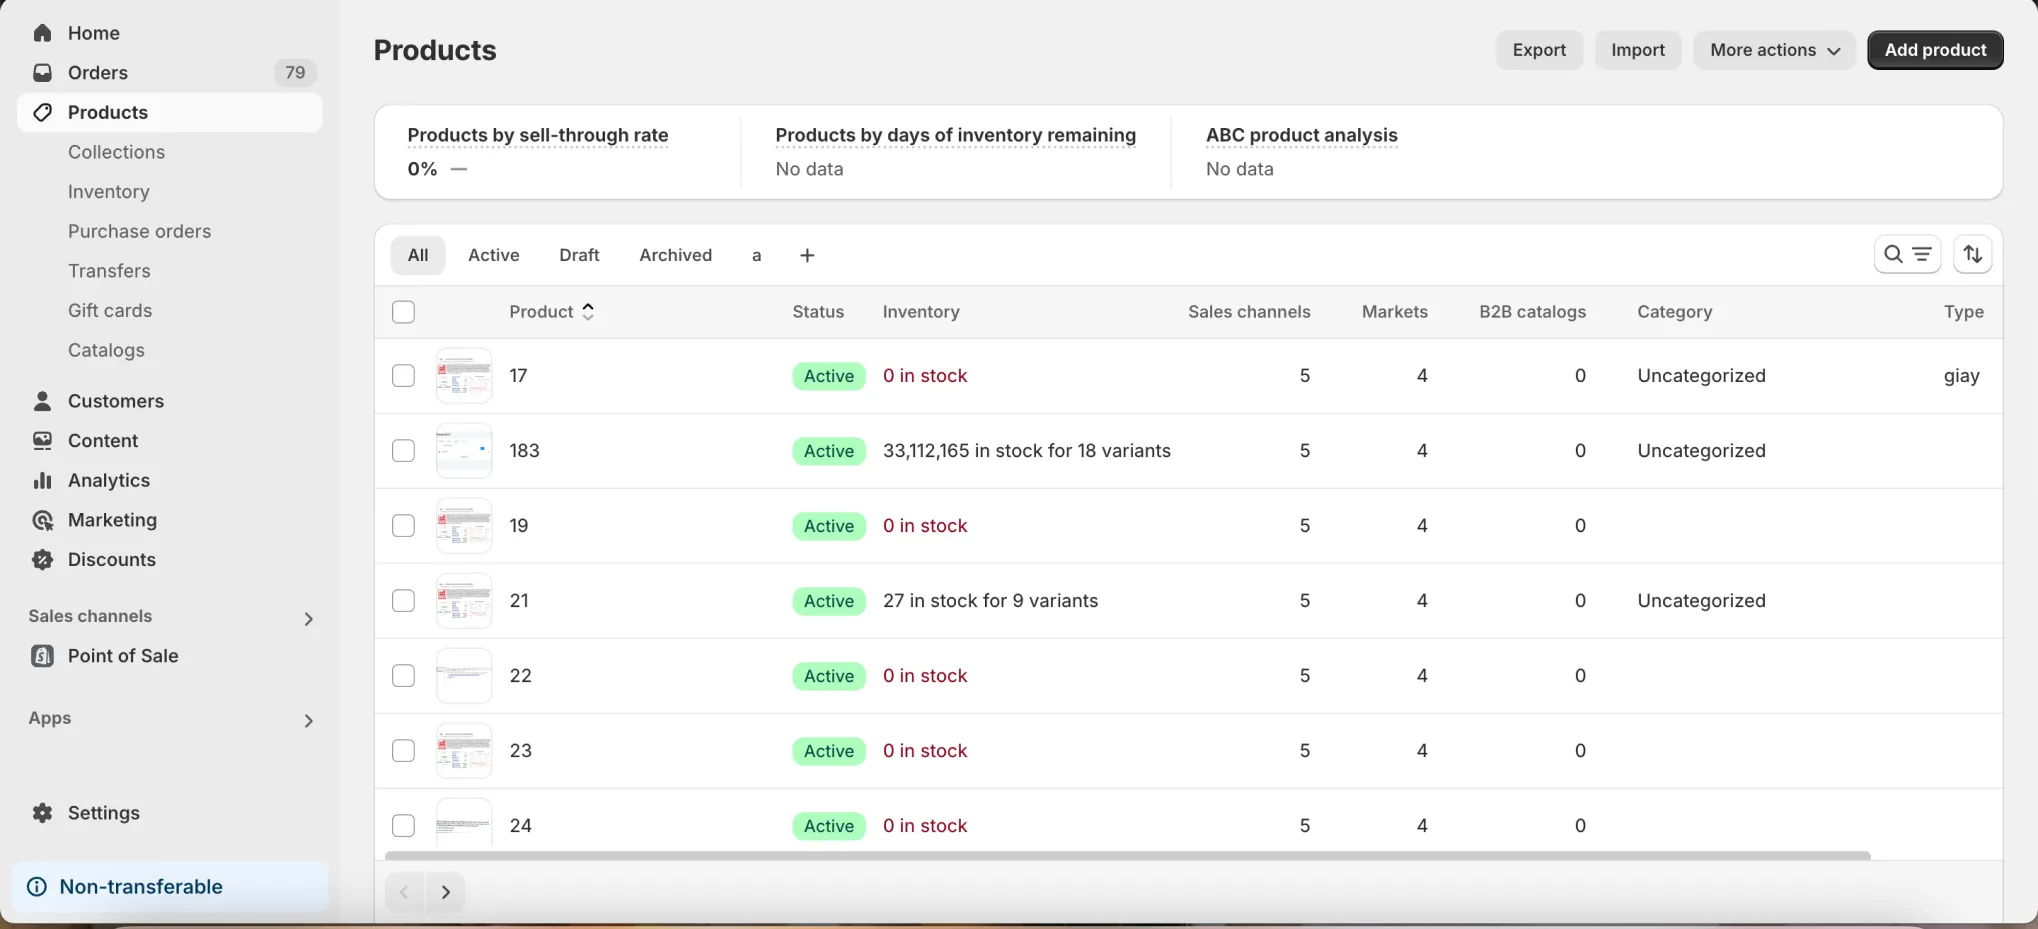2038x929 pixels.
Task: Click the Customers person icon
Action: (x=42, y=401)
